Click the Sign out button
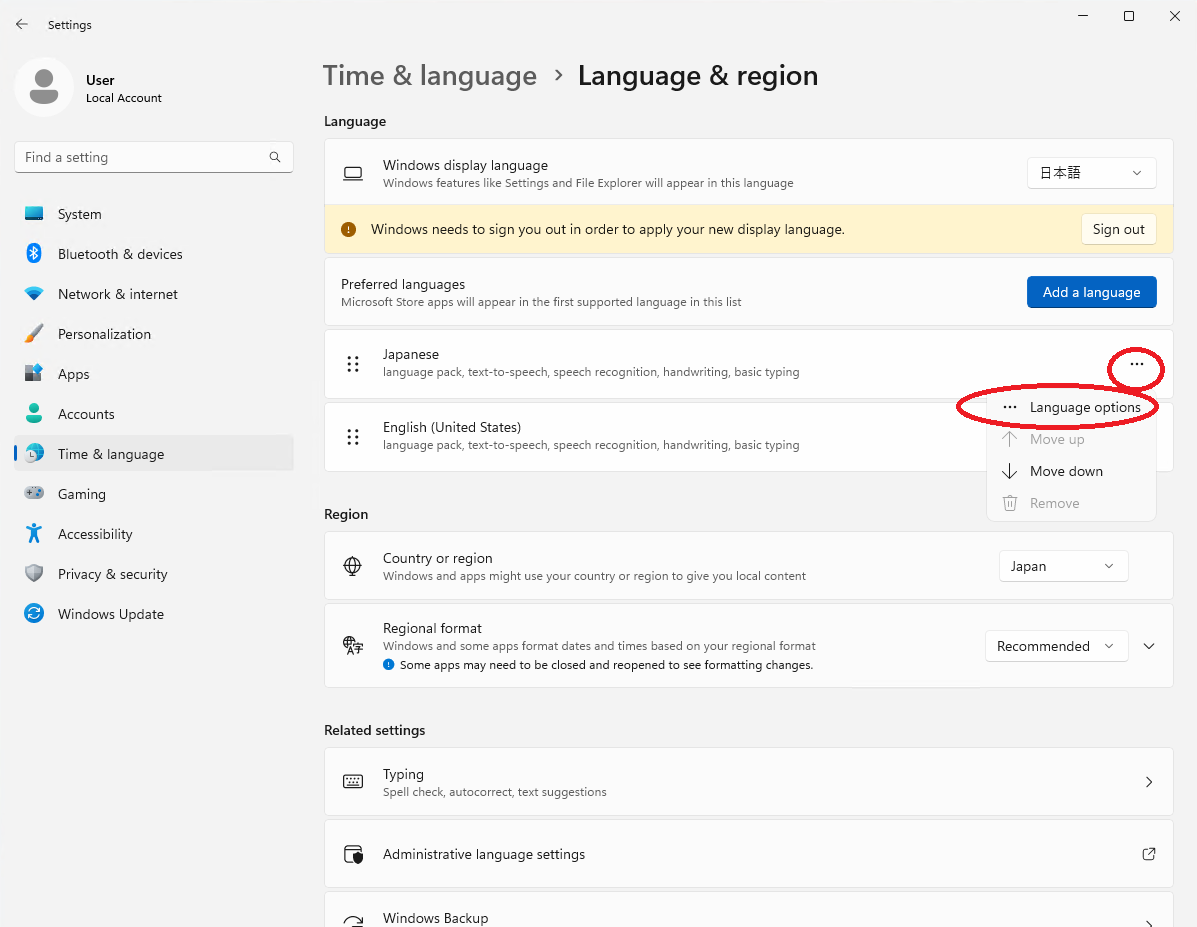The height and width of the screenshot is (927, 1197). point(1118,229)
